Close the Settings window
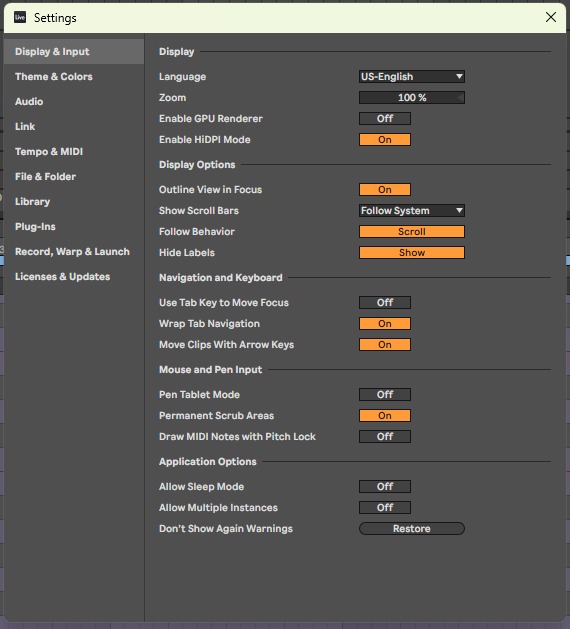This screenshot has height=629, width=570. [551, 17]
